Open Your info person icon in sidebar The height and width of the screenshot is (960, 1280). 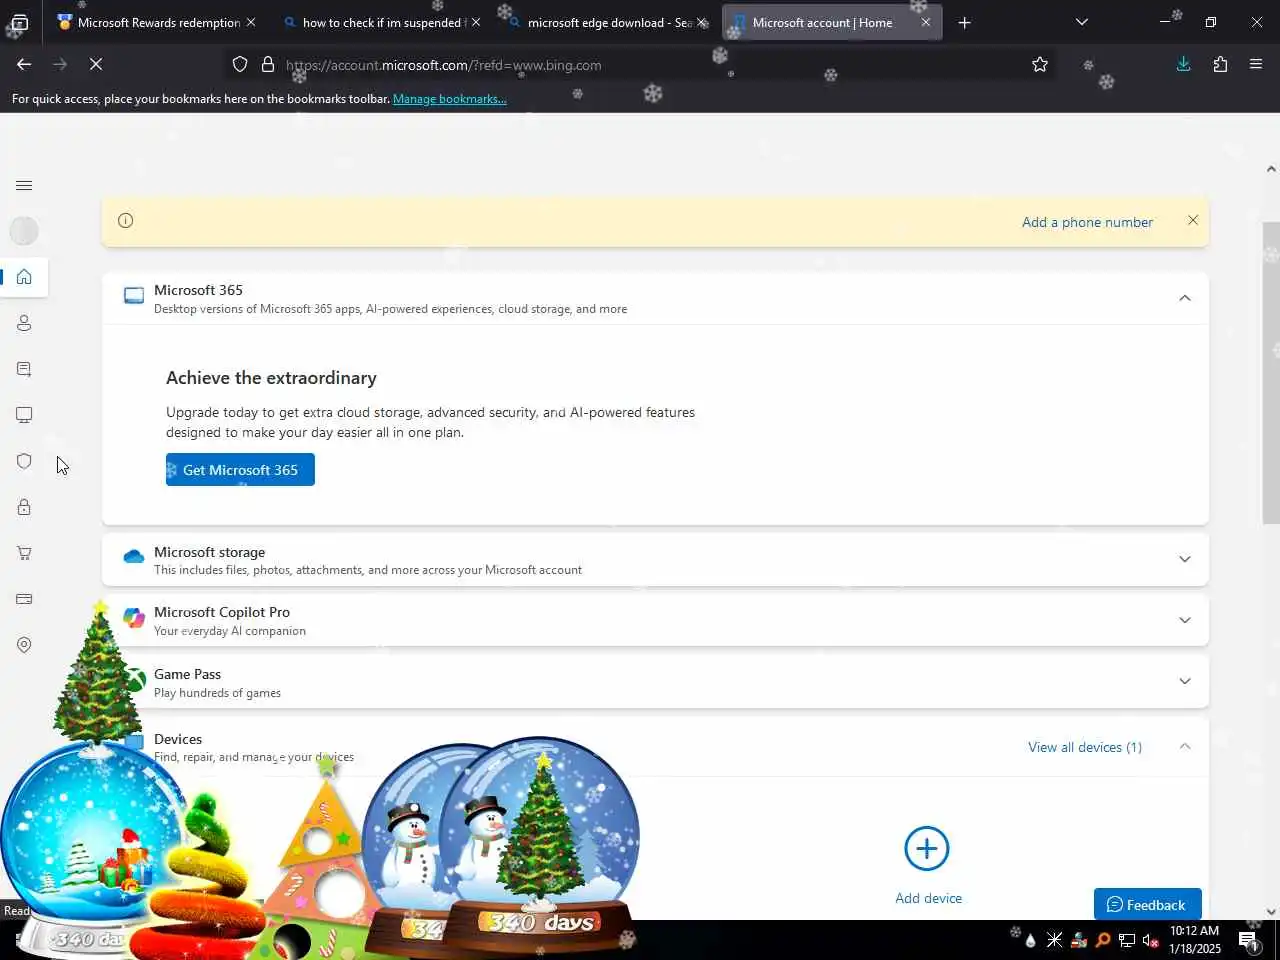pos(24,323)
